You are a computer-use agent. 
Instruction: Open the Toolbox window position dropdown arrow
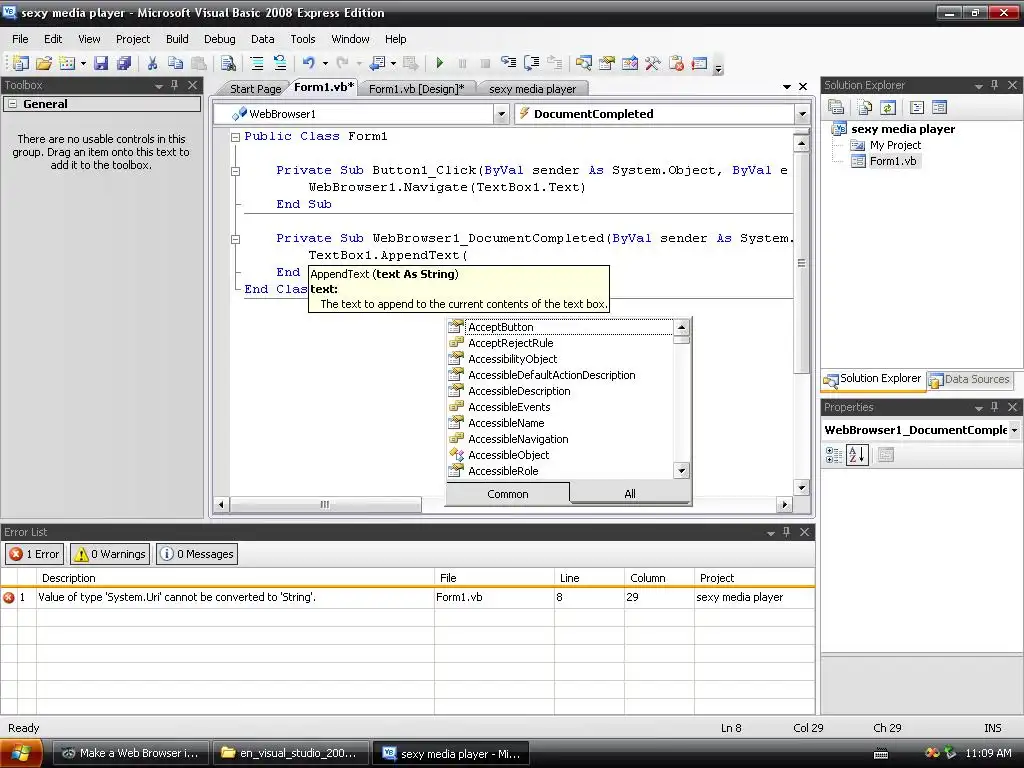[159, 86]
